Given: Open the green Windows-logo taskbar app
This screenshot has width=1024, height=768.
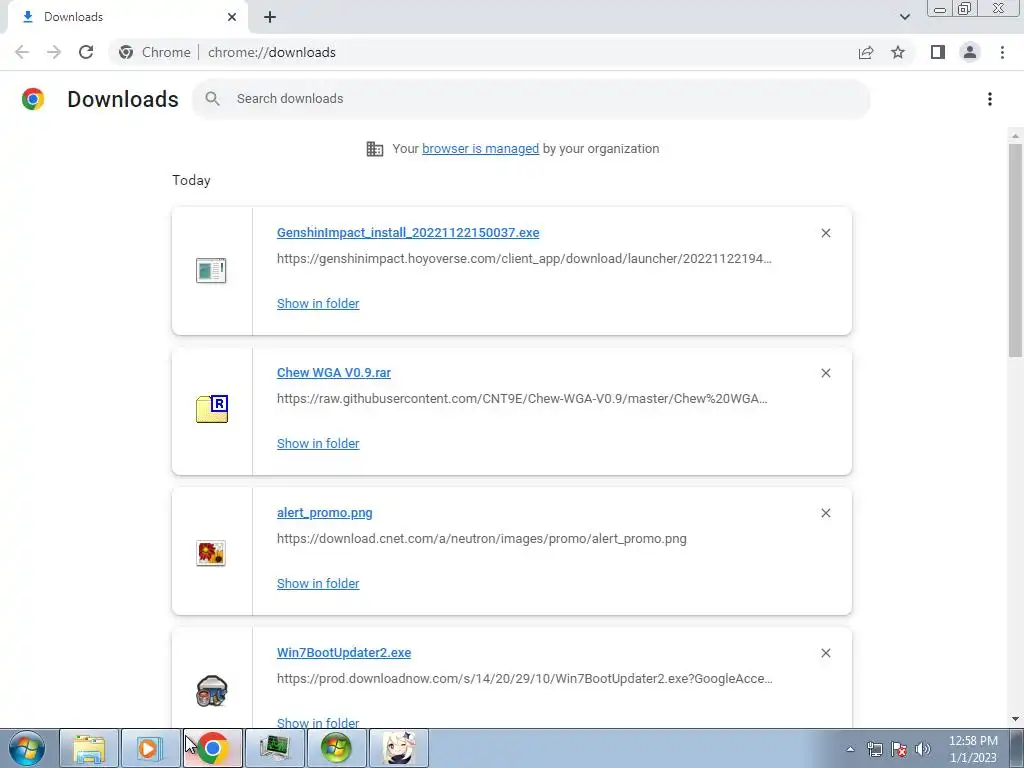Looking at the screenshot, I should click(x=336, y=748).
